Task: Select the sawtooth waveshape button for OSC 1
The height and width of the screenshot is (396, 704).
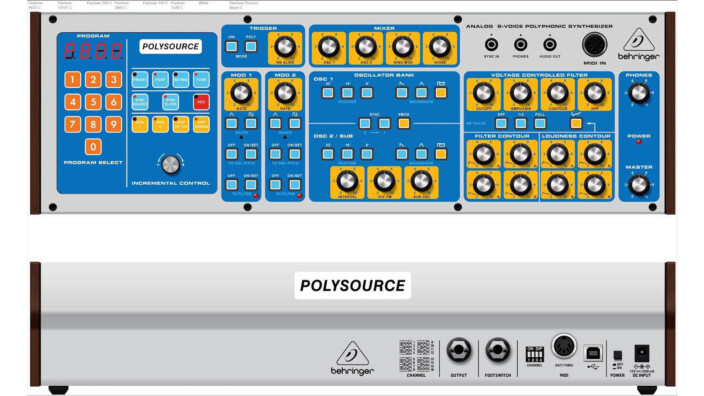Action: (402, 92)
